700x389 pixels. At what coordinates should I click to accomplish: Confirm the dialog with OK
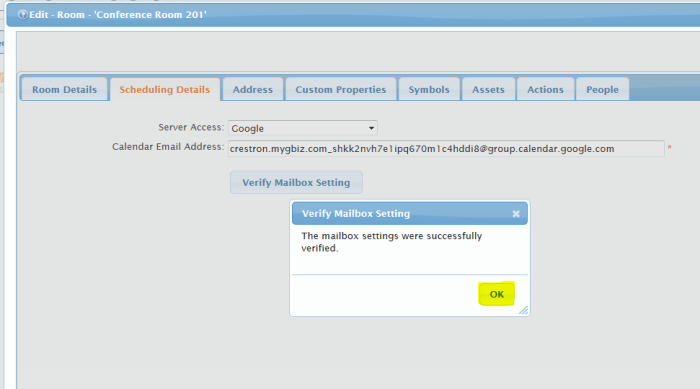tap(496, 294)
